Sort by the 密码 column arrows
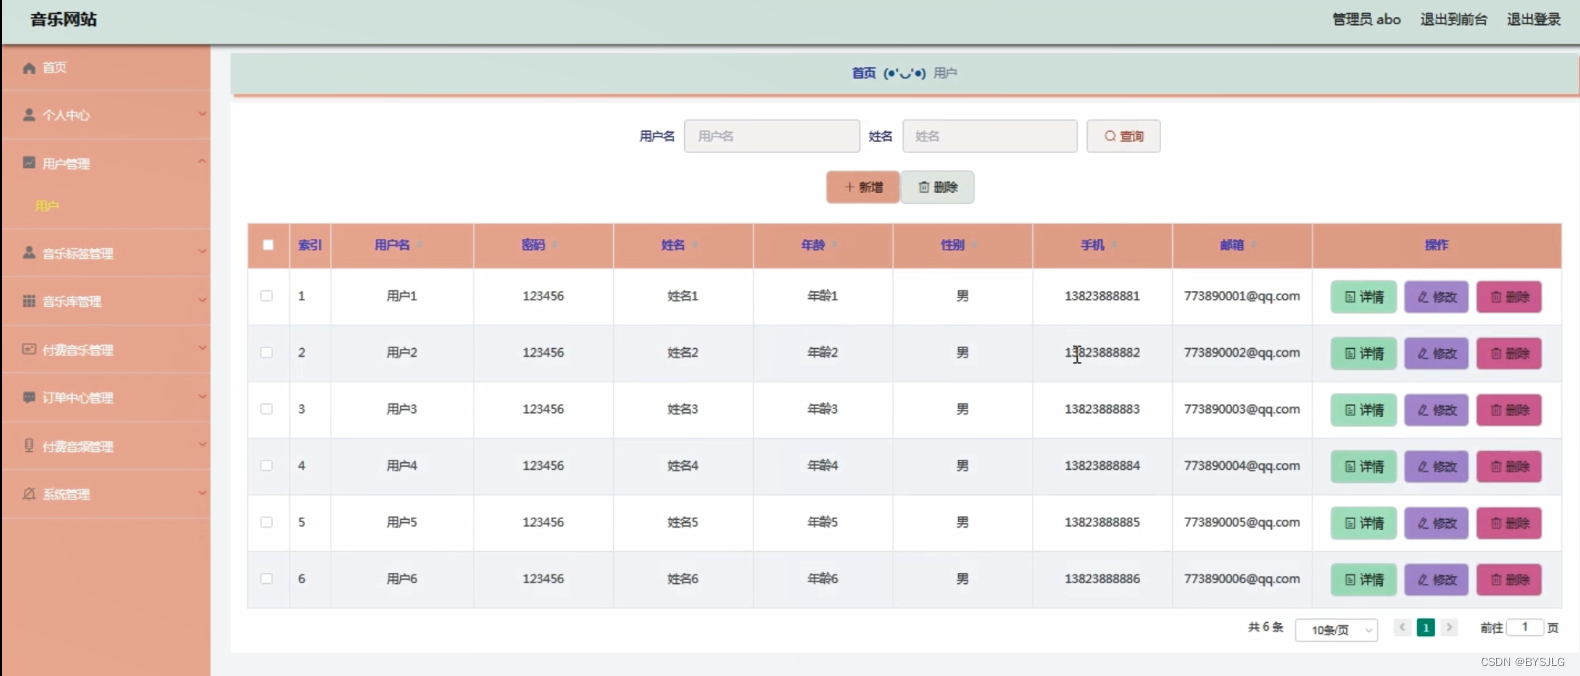The image size is (1580, 676). 555,245
